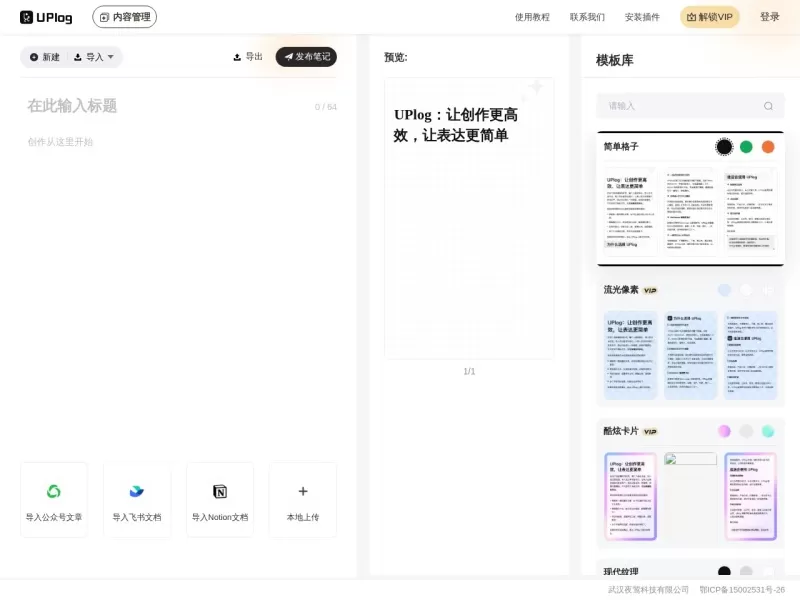Click the 发布笔记 publish button
The height and width of the screenshot is (600, 800).
coord(307,57)
